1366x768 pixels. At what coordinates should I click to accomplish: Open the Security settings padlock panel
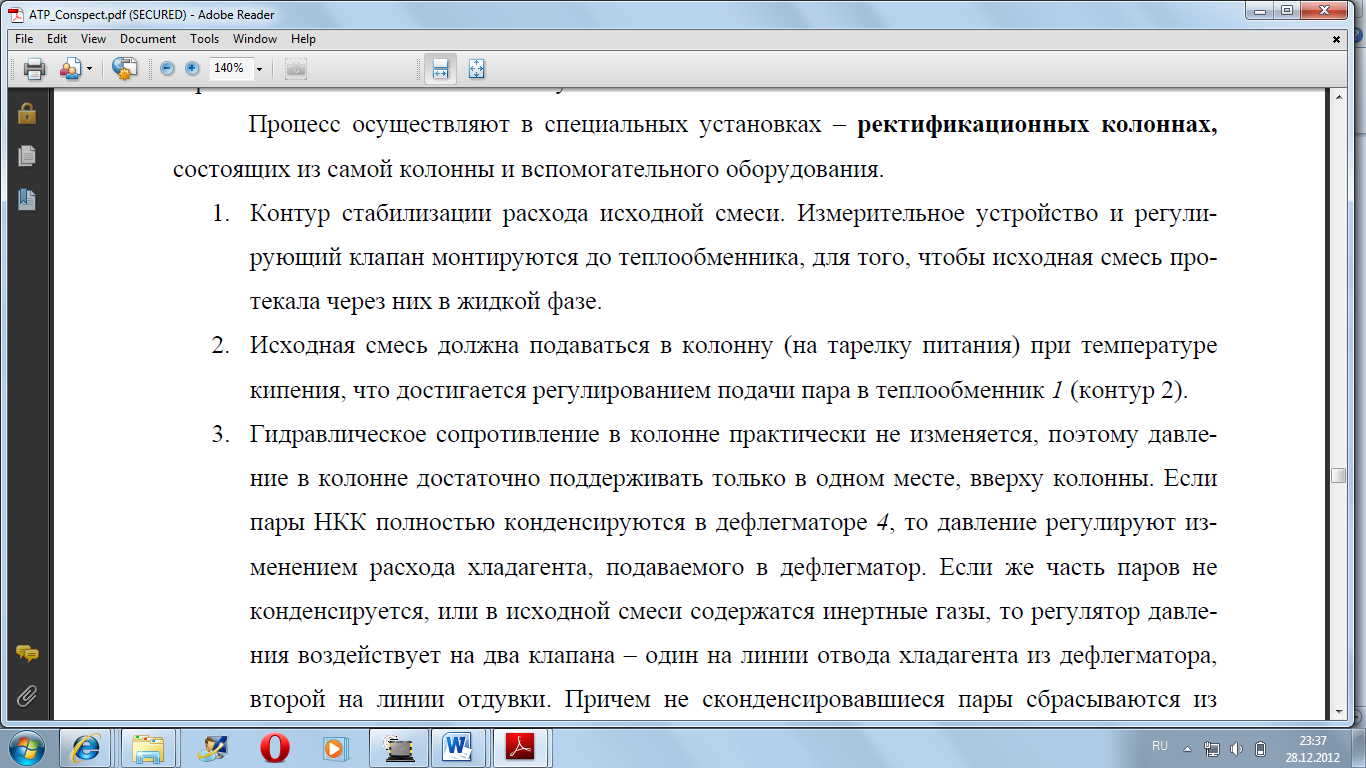coord(27,113)
